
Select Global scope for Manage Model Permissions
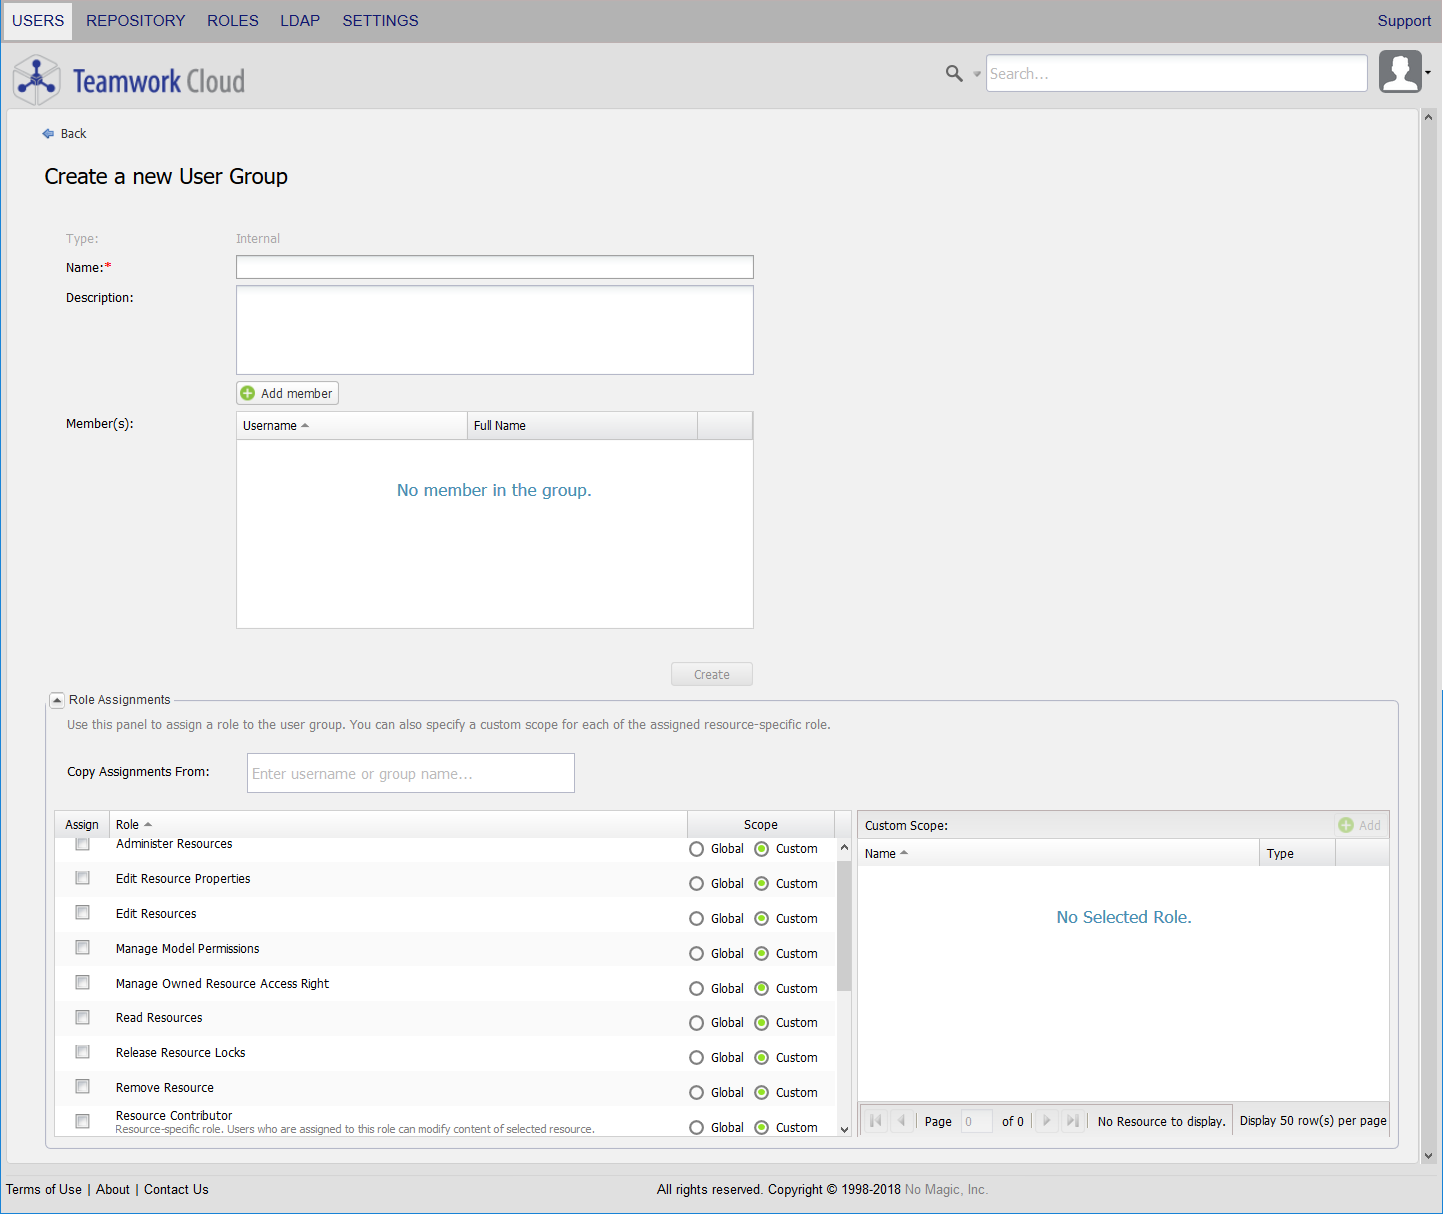coord(696,954)
